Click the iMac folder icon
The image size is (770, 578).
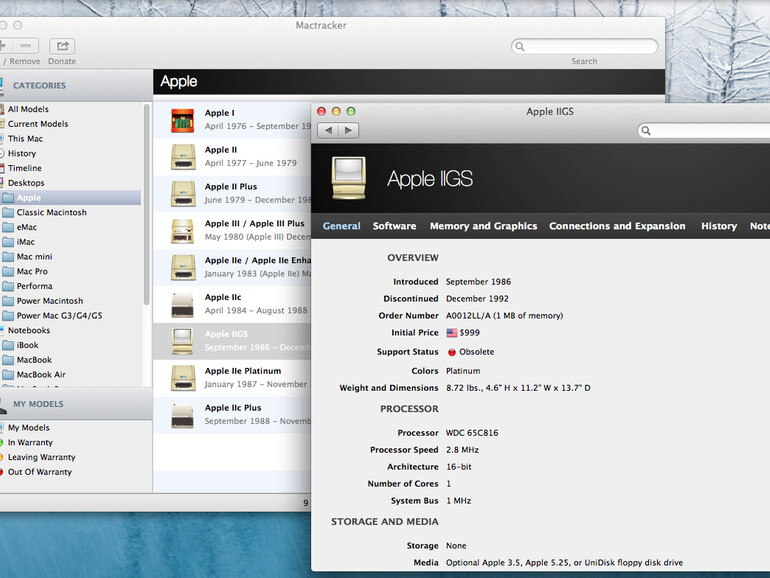(8, 242)
